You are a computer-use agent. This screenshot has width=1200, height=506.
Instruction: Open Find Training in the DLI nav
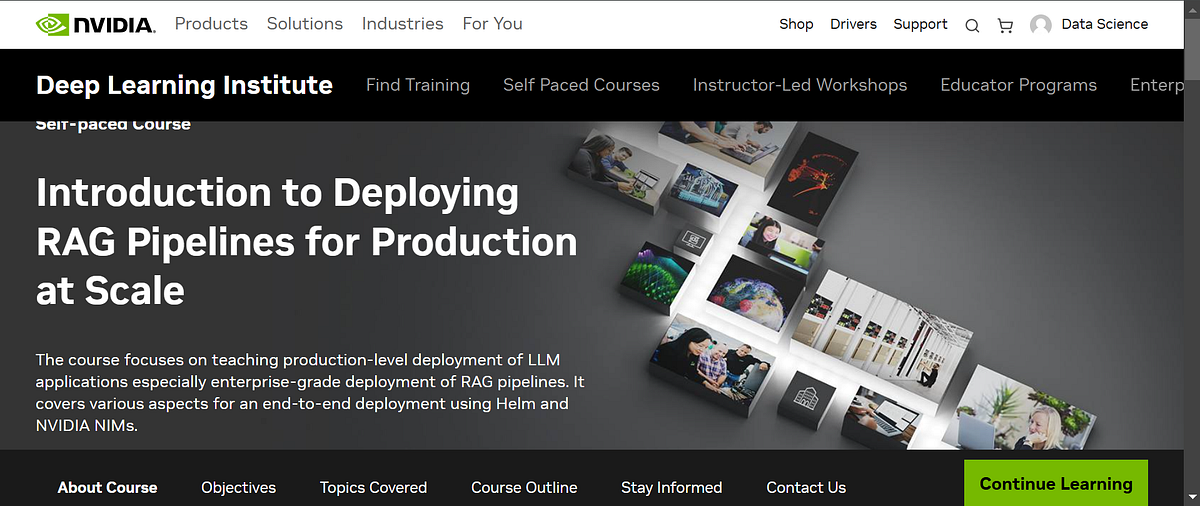coord(418,85)
